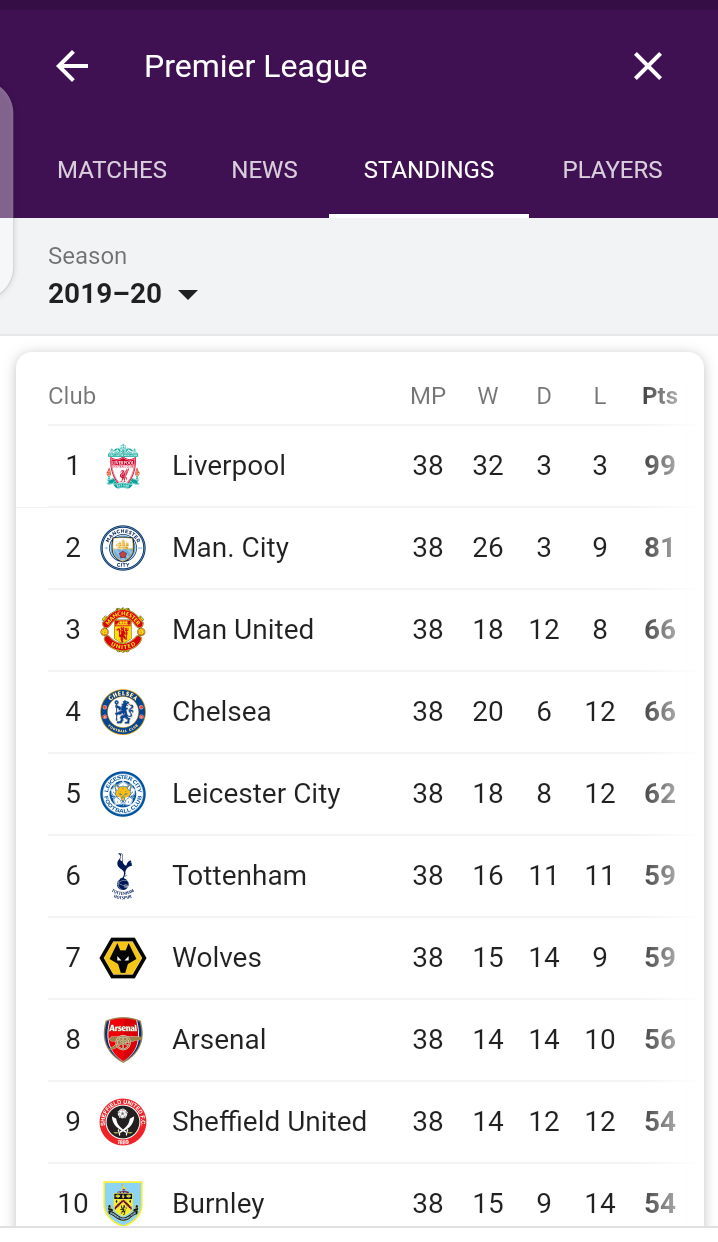
Task: Click the Man United club crest
Action: (x=123, y=630)
